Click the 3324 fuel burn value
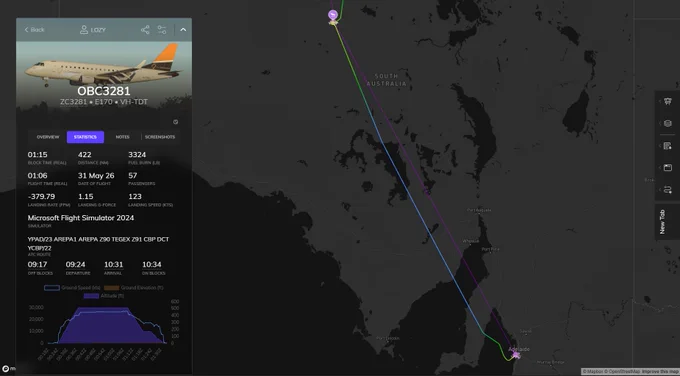The height and width of the screenshot is (376, 680). [x=137, y=155]
